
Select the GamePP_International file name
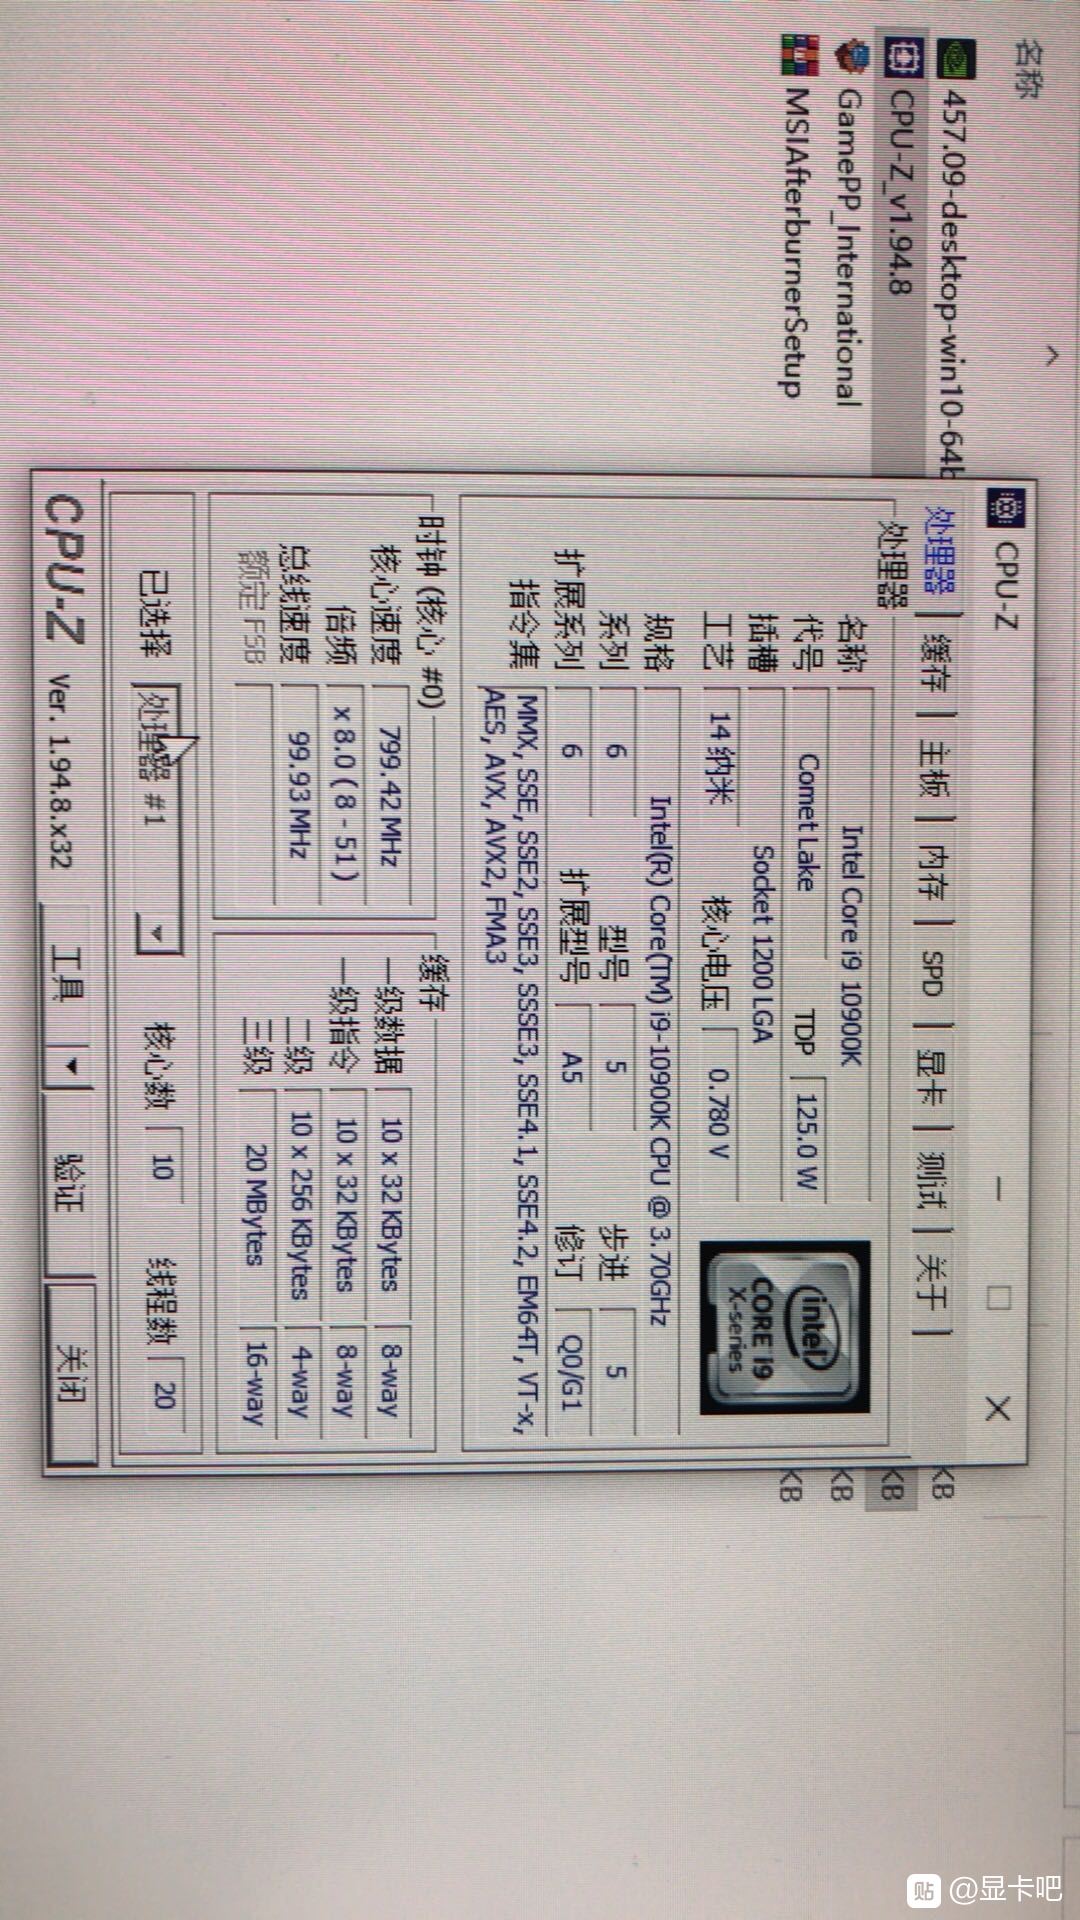848,245
